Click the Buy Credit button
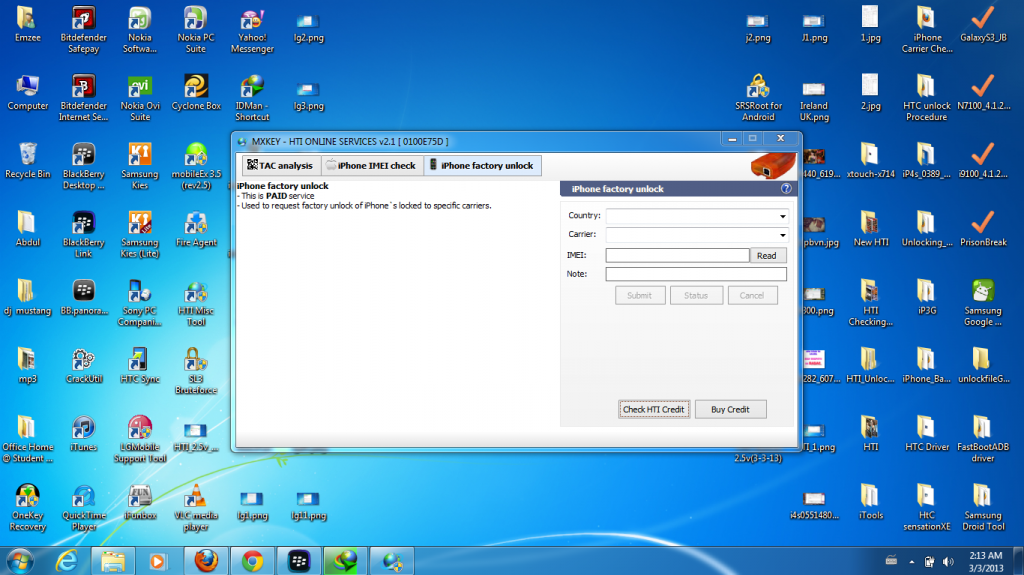Image resolution: width=1024 pixels, height=575 pixels. point(730,410)
